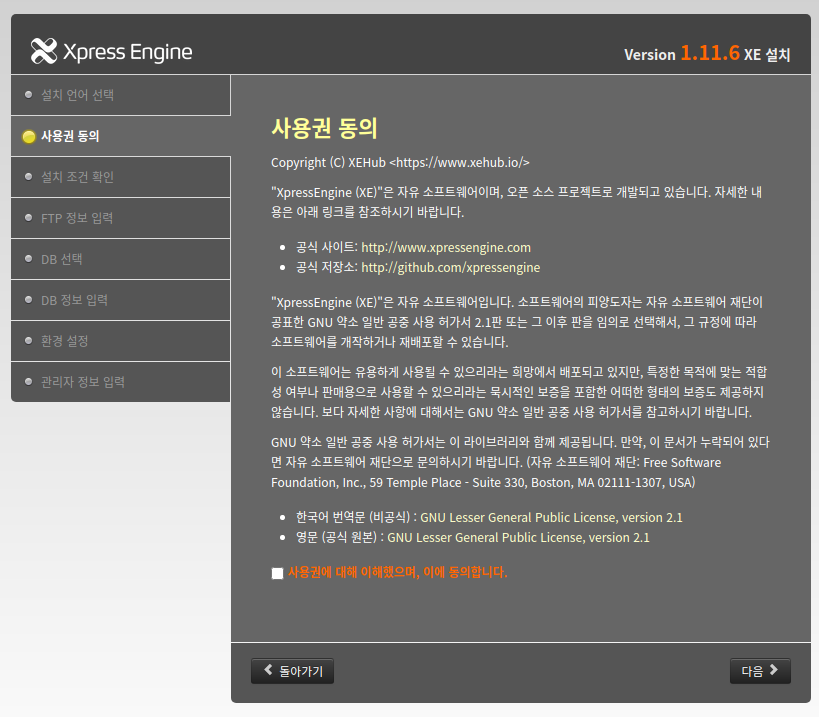Check the 사용권 agreement checkbox

[x=277, y=573]
